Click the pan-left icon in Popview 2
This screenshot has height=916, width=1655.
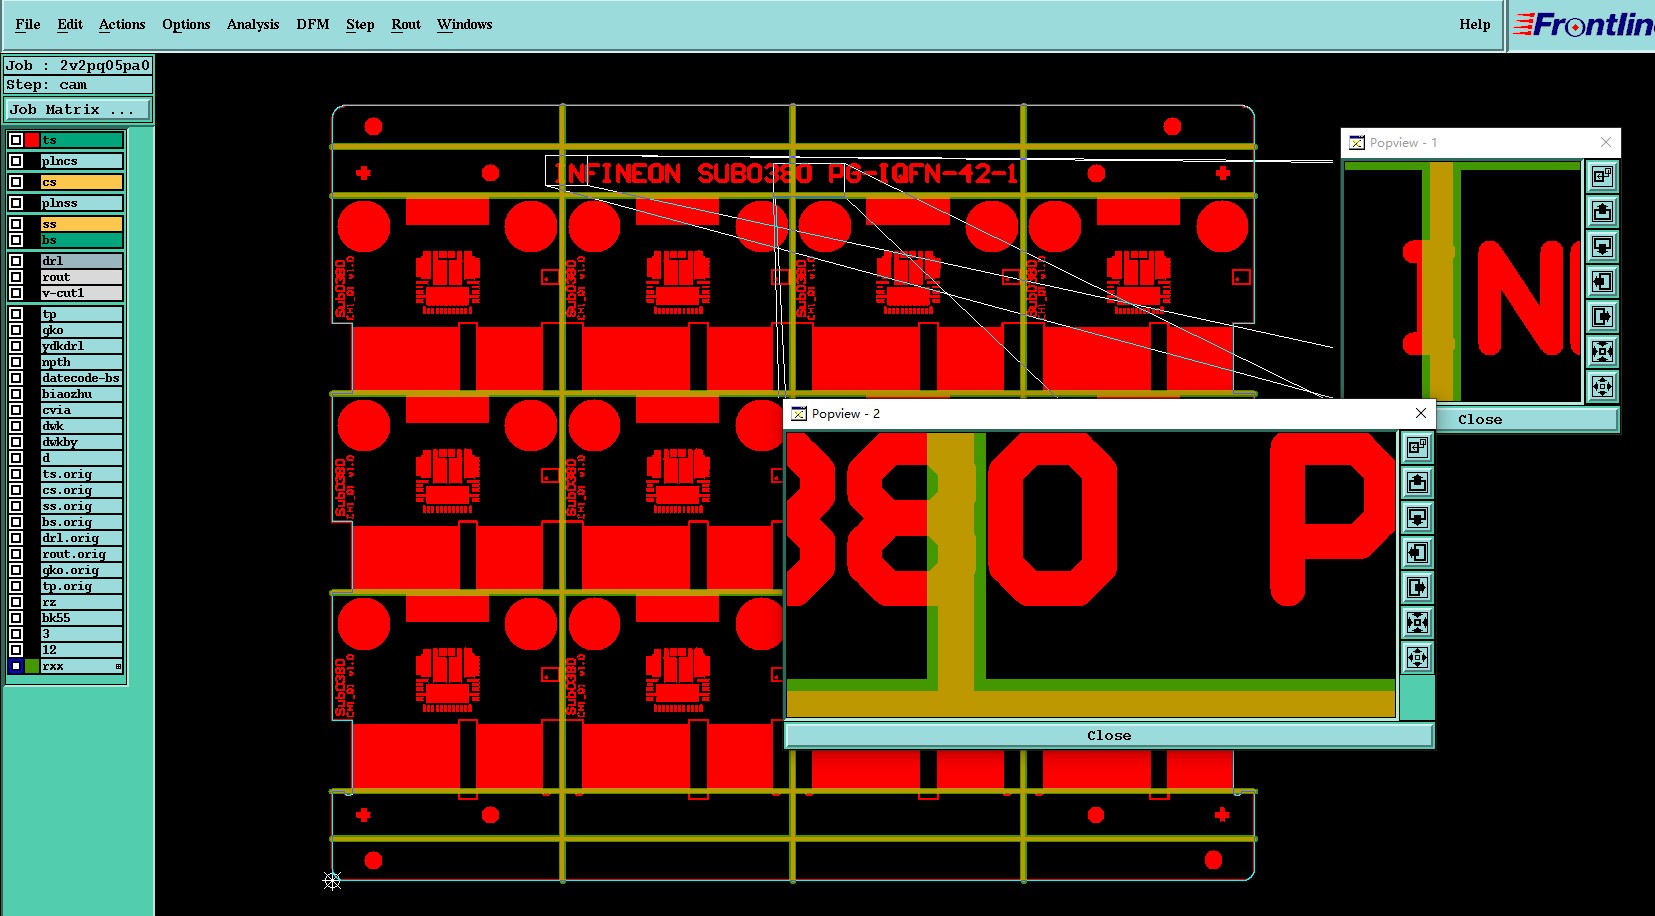coord(1417,553)
